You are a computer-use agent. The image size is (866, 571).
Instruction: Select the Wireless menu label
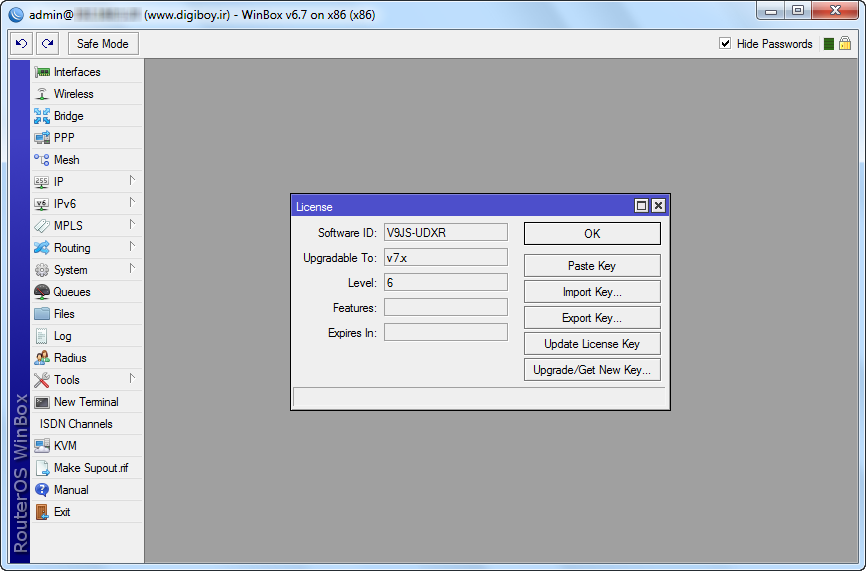pos(73,94)
